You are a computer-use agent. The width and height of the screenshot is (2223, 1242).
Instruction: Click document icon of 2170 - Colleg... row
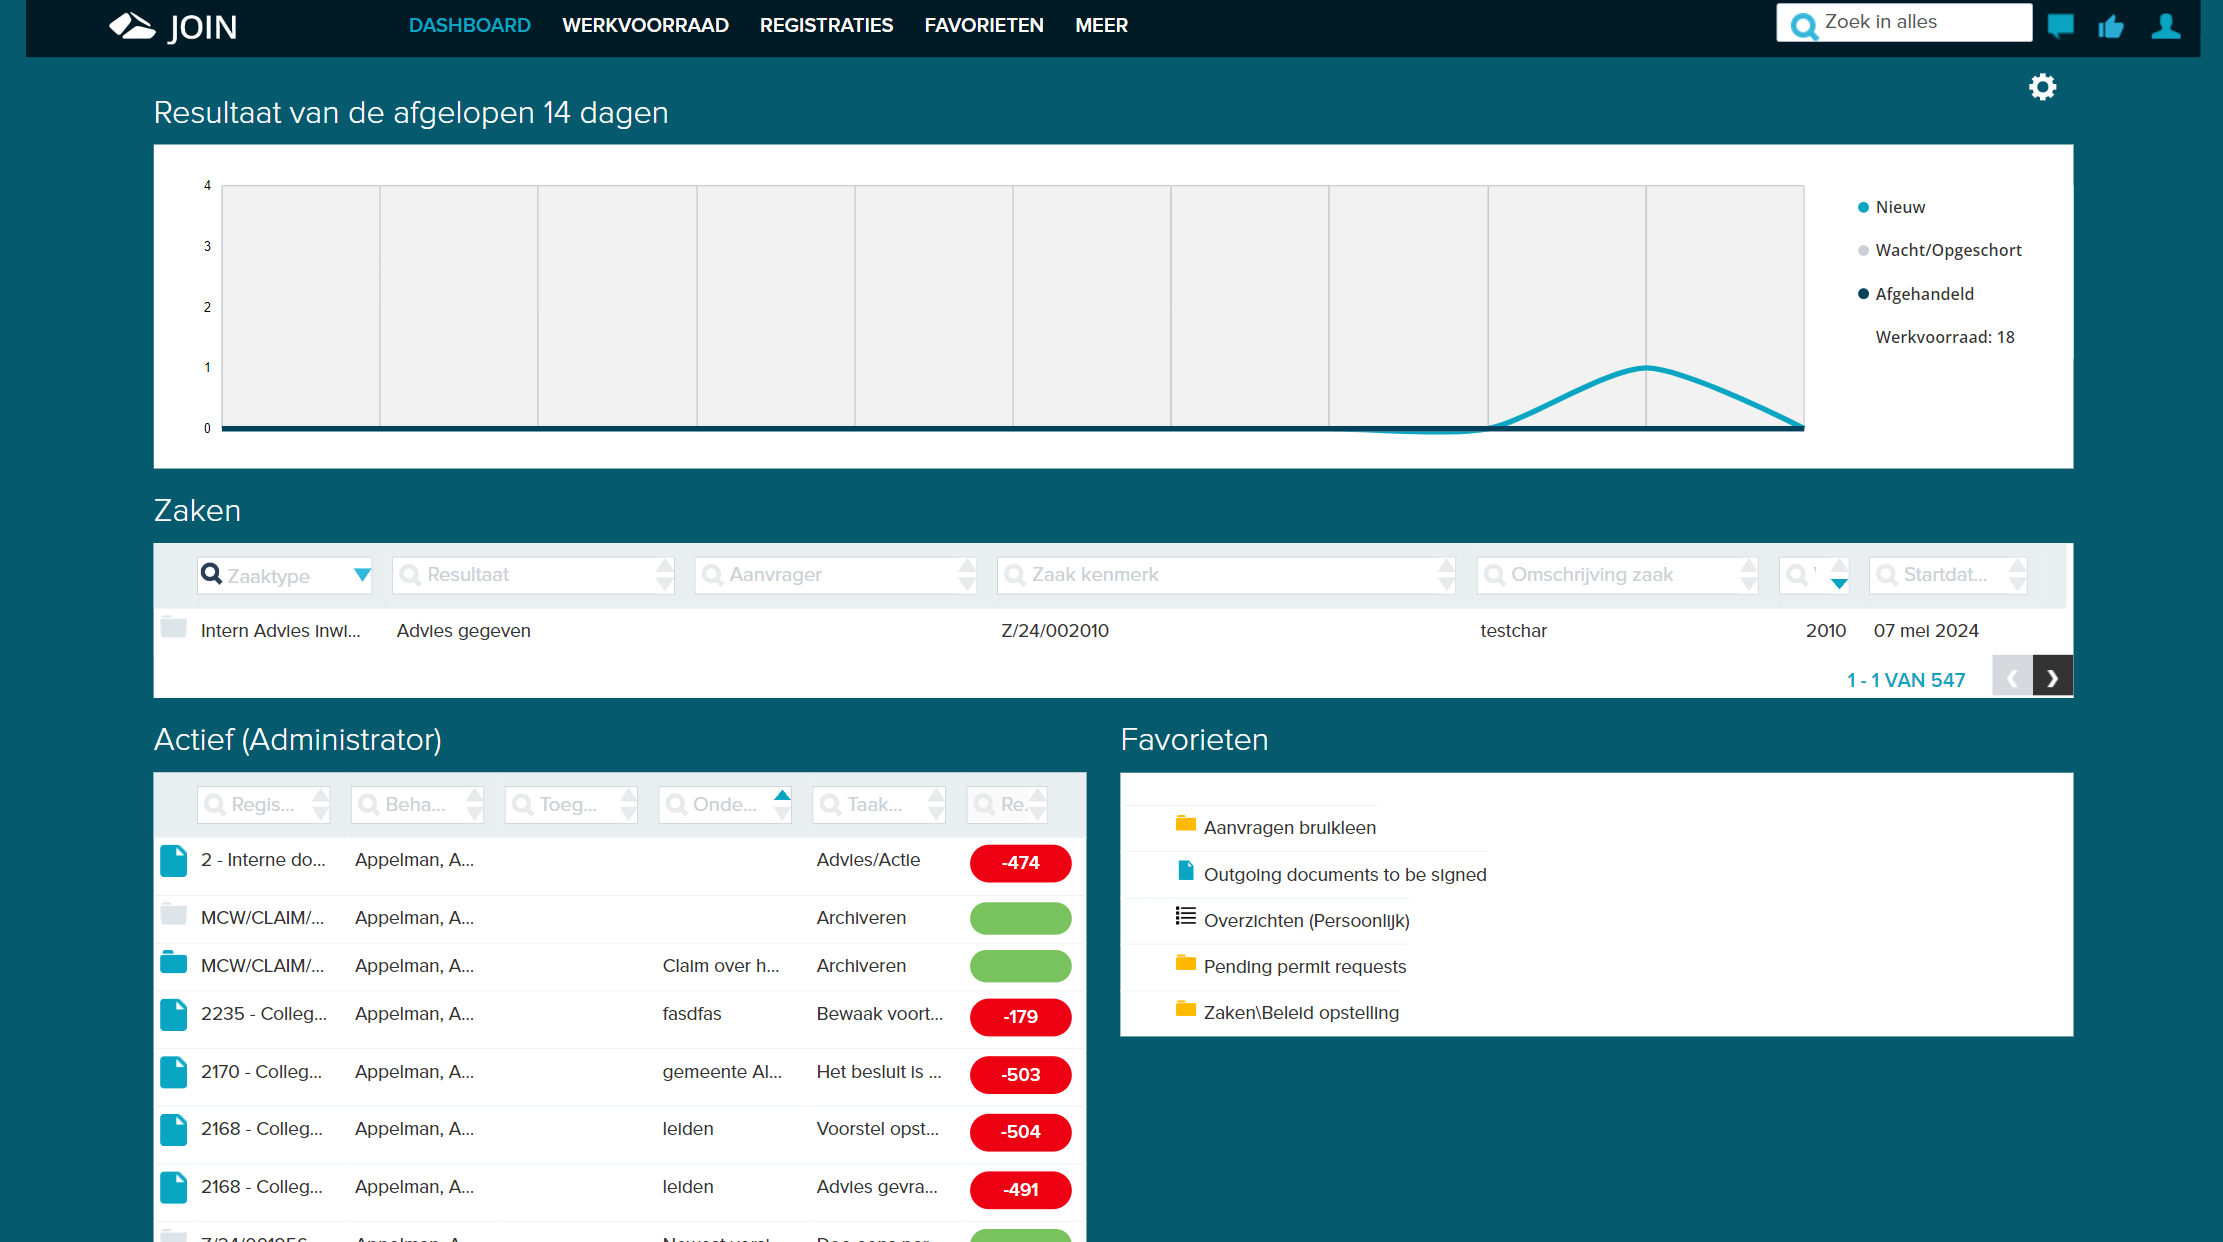174,1072
